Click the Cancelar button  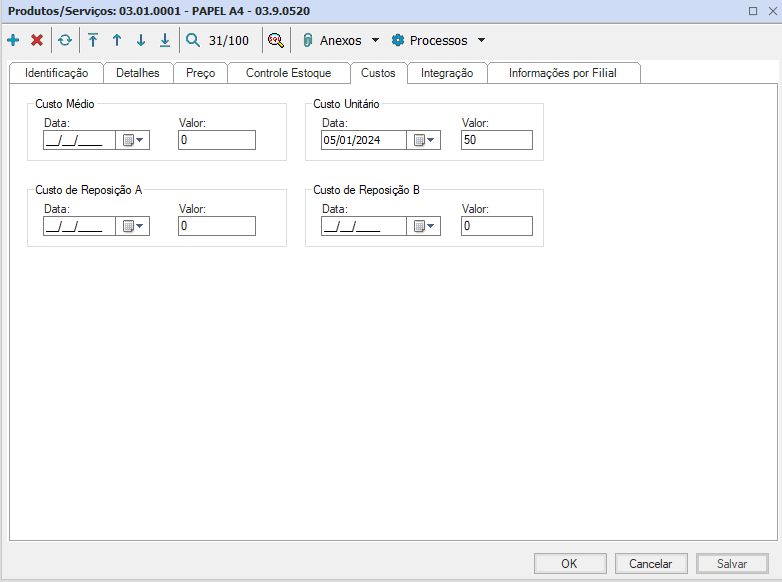[650, 564]
